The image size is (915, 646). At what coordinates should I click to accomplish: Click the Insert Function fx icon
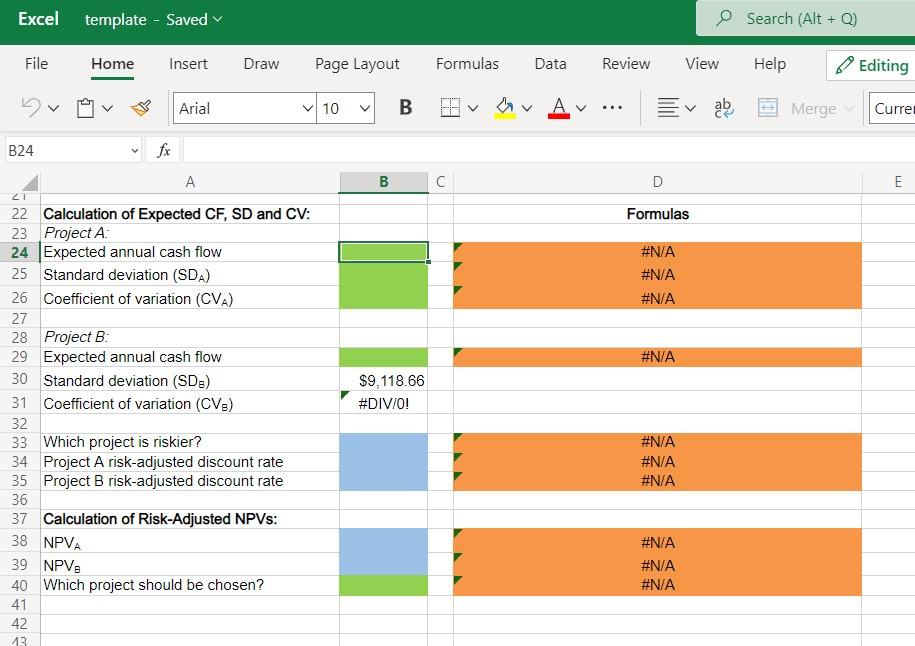(x=163, y=150)
